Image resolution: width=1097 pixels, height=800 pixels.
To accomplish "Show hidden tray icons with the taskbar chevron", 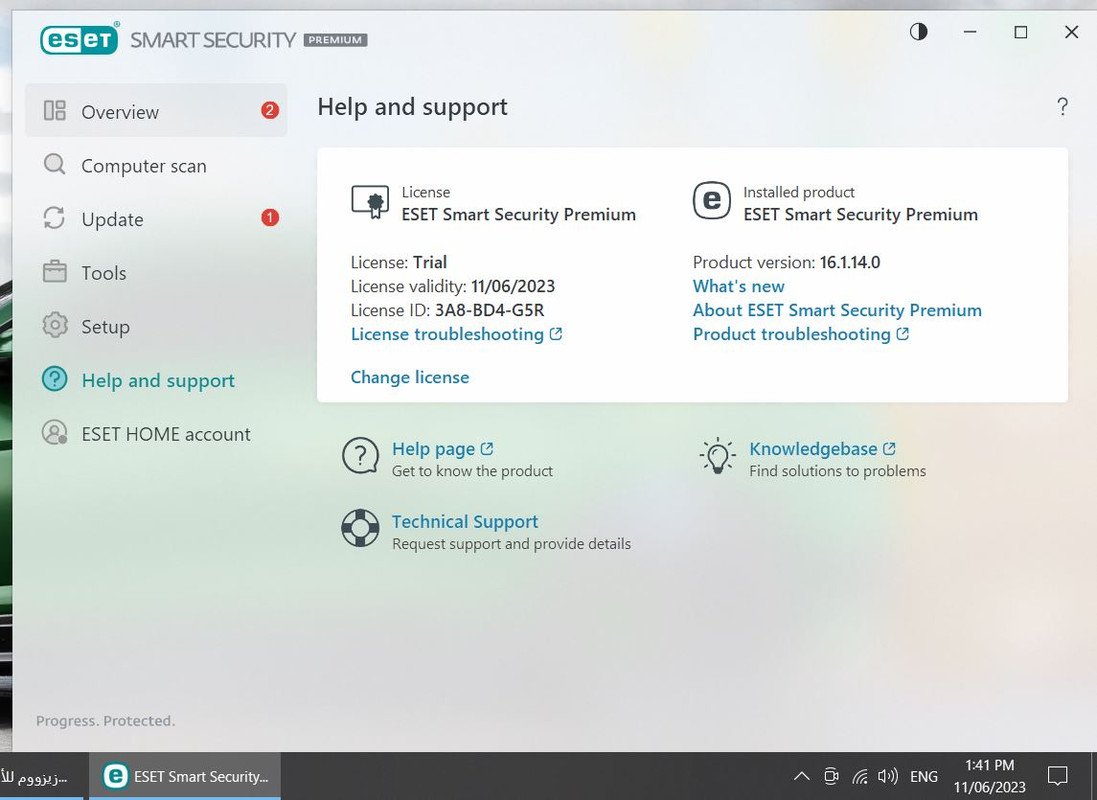I will pyautogui.click(x=802, y=776).
